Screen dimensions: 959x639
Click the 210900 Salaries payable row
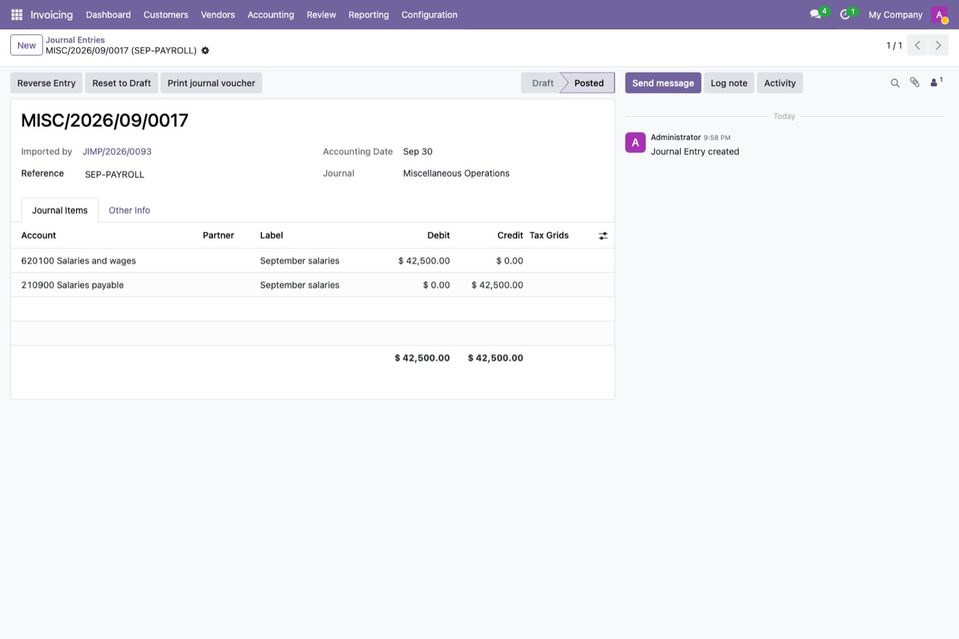coord(313,285)
